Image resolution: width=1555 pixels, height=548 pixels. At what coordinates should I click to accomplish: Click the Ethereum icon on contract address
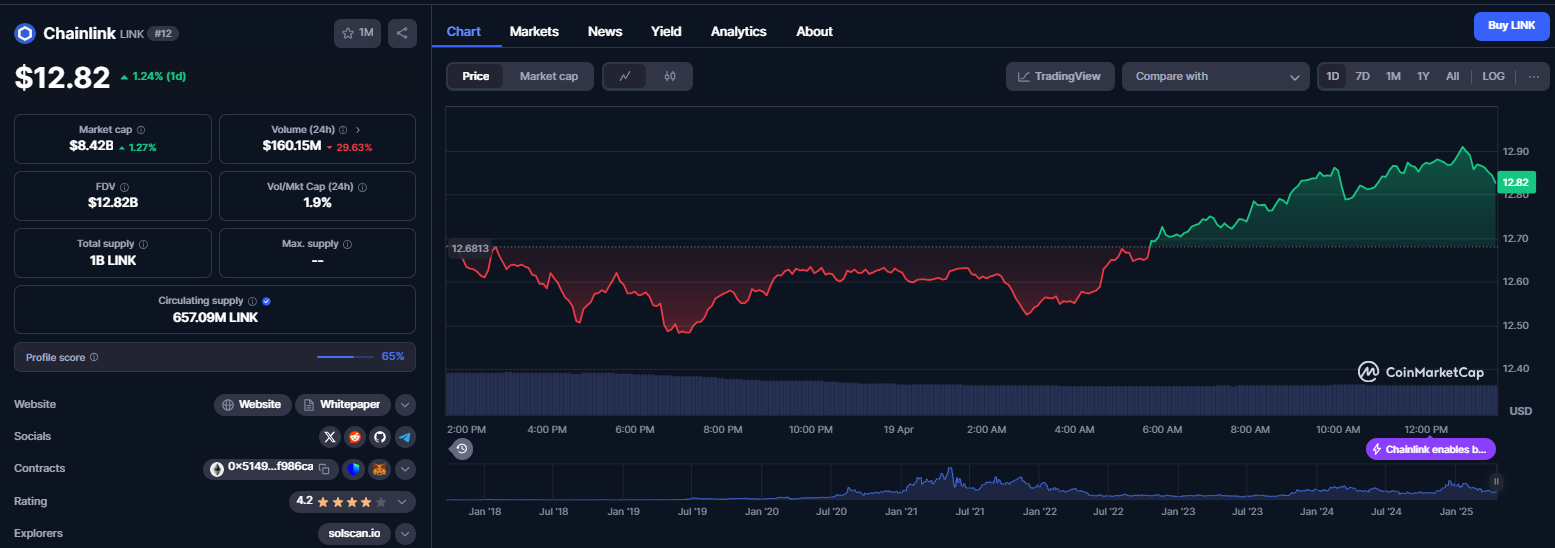(x=217, y=469)
